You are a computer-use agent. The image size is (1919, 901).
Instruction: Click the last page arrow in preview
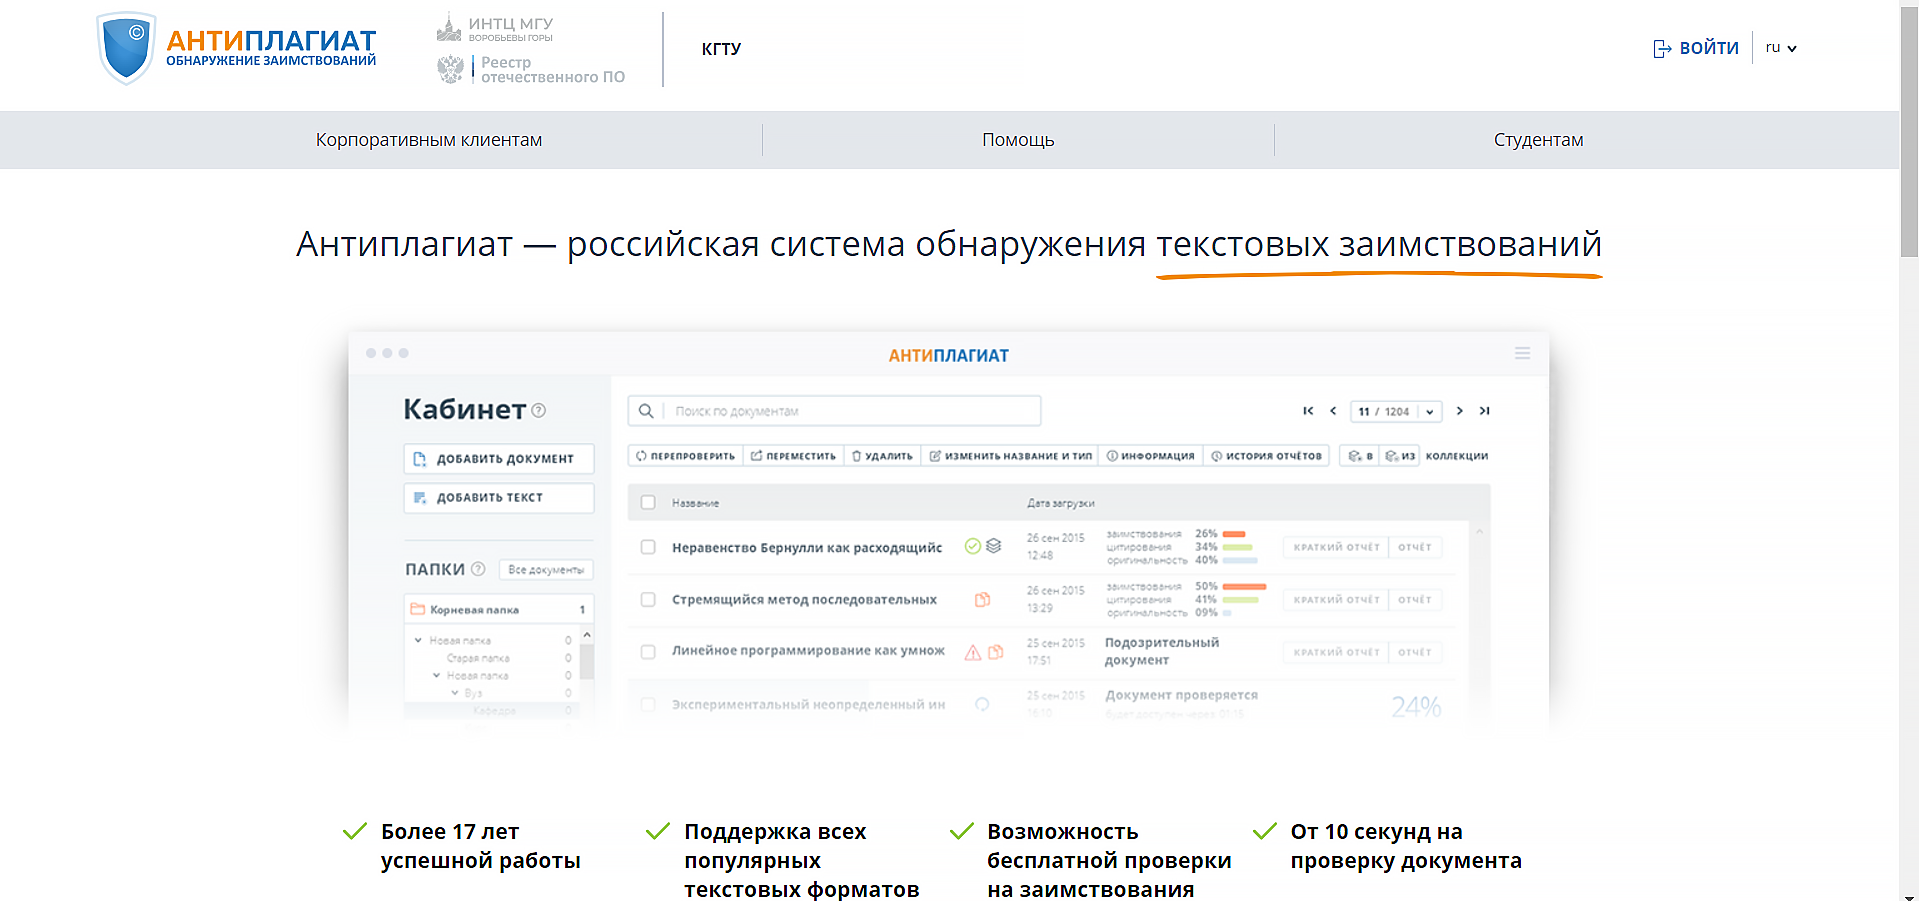(x=1485, y=411)
